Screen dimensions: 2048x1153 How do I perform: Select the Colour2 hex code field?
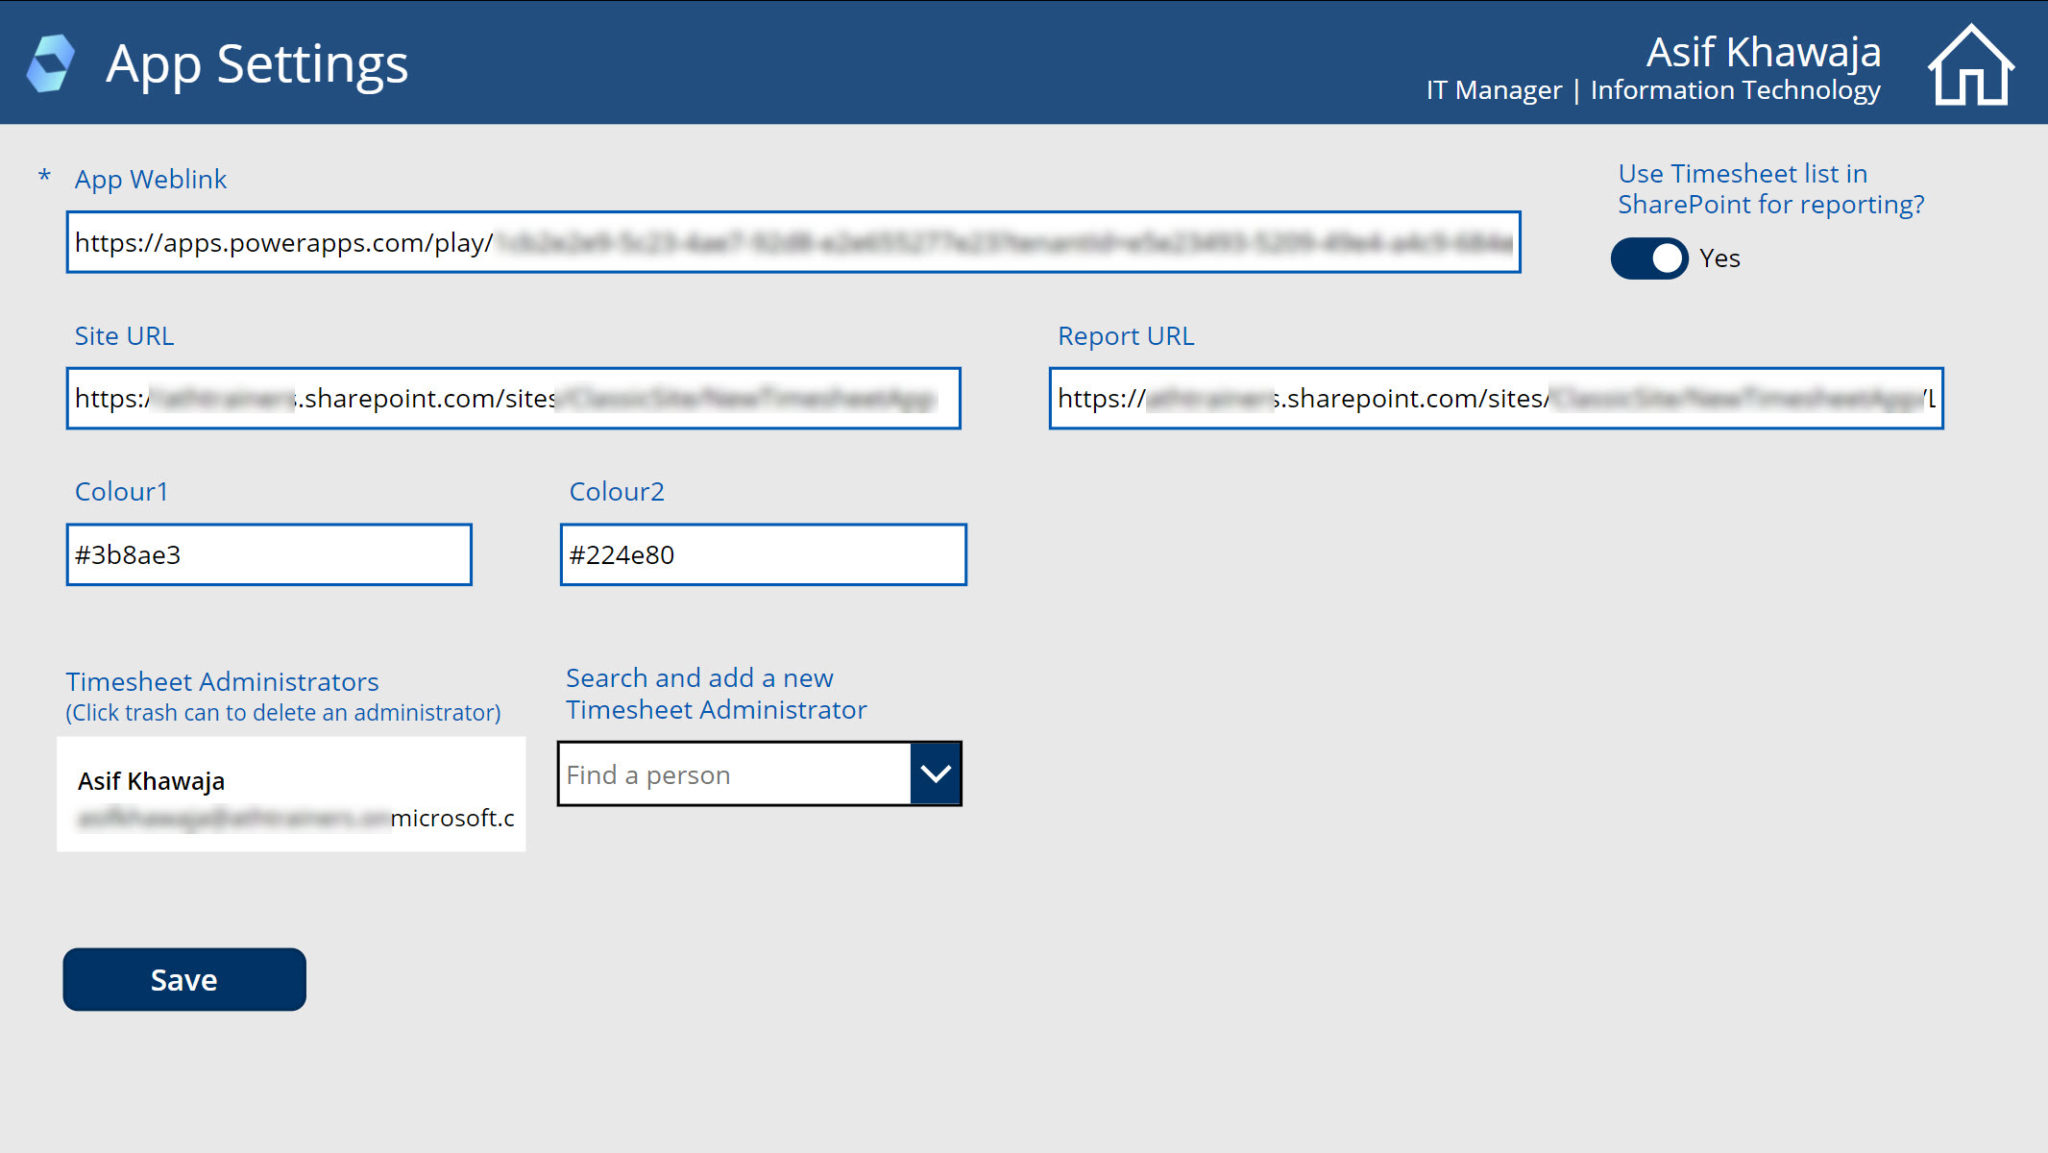tap(763, 554)
